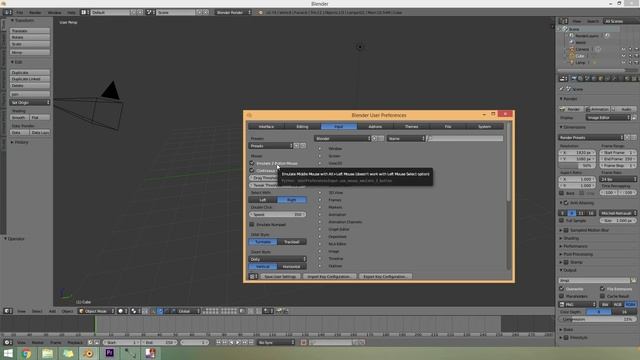This screenshot has height=360, width=640.
Task: Toggle Emulate 3 Button Mouse checkbox
Action: coord(252,163)
